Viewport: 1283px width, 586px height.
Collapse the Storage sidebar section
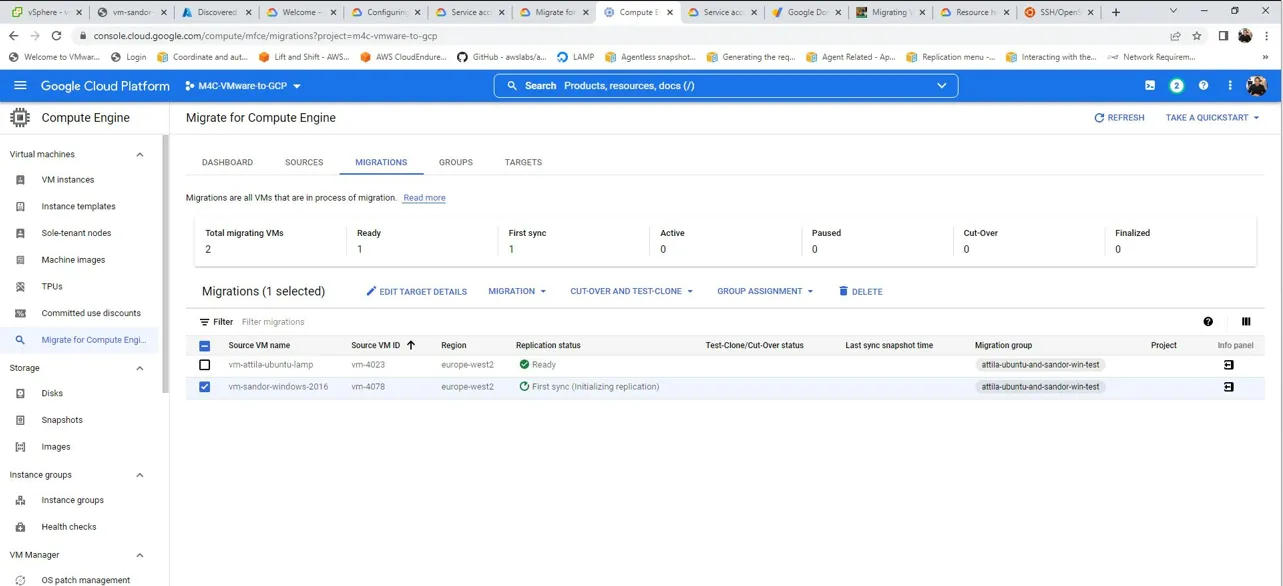[x=140, y=368]
